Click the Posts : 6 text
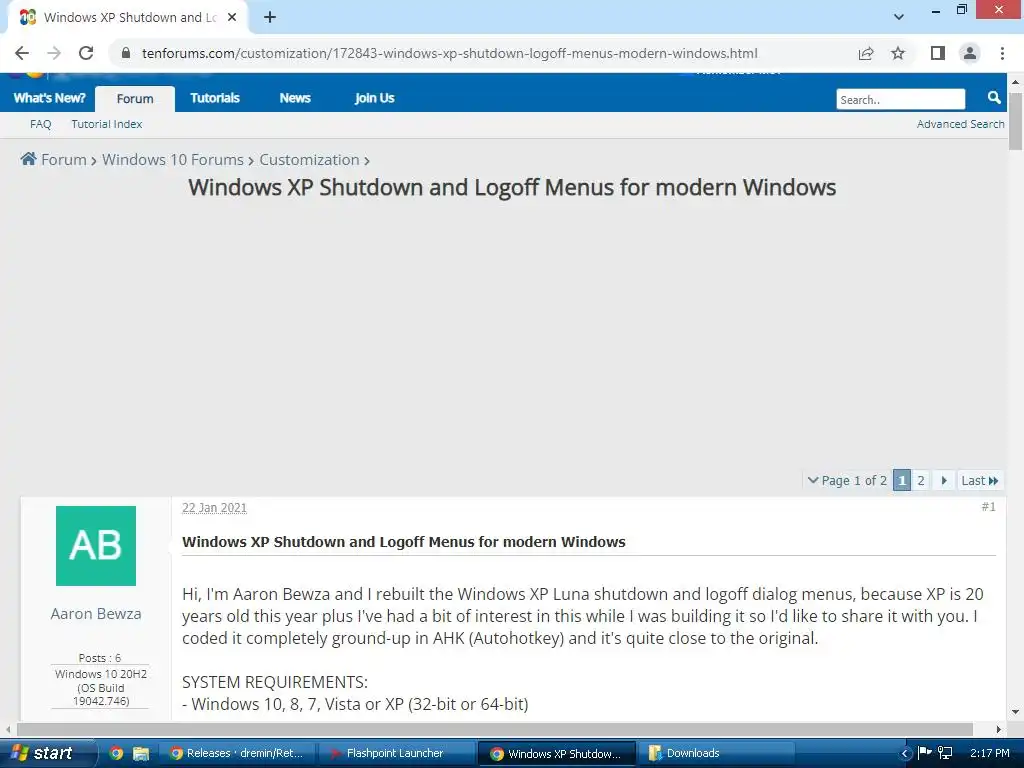 (100, 658)
